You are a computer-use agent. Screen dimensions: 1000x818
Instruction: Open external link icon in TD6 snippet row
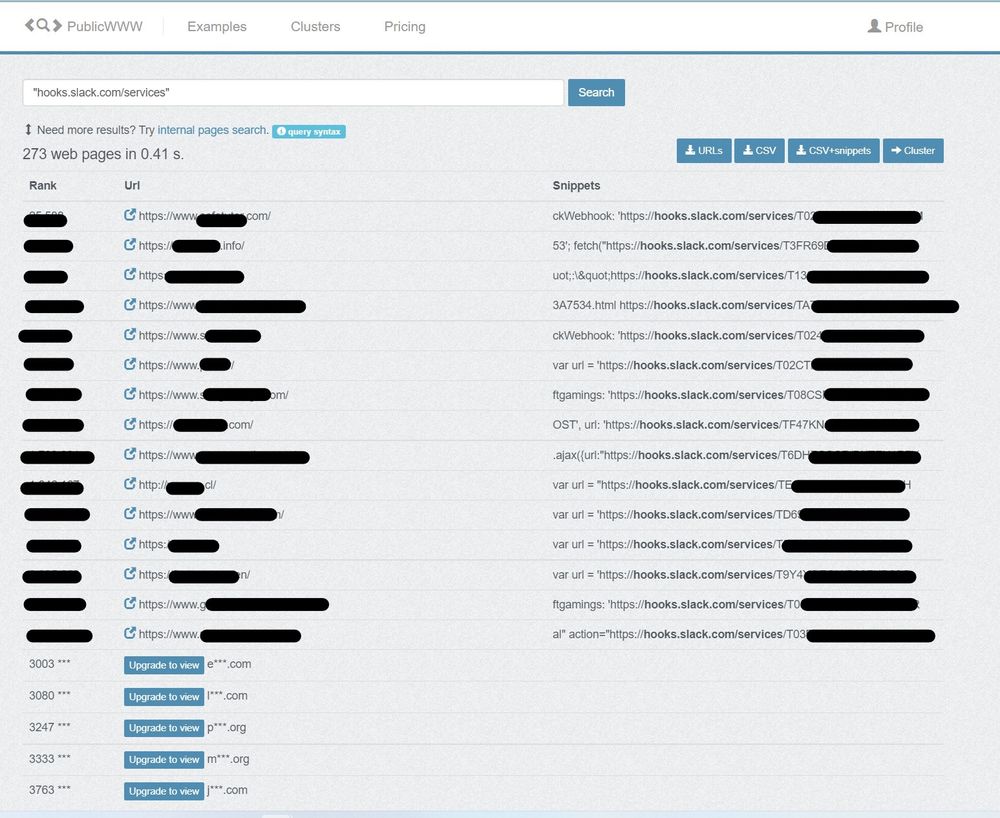click(130, 513)
